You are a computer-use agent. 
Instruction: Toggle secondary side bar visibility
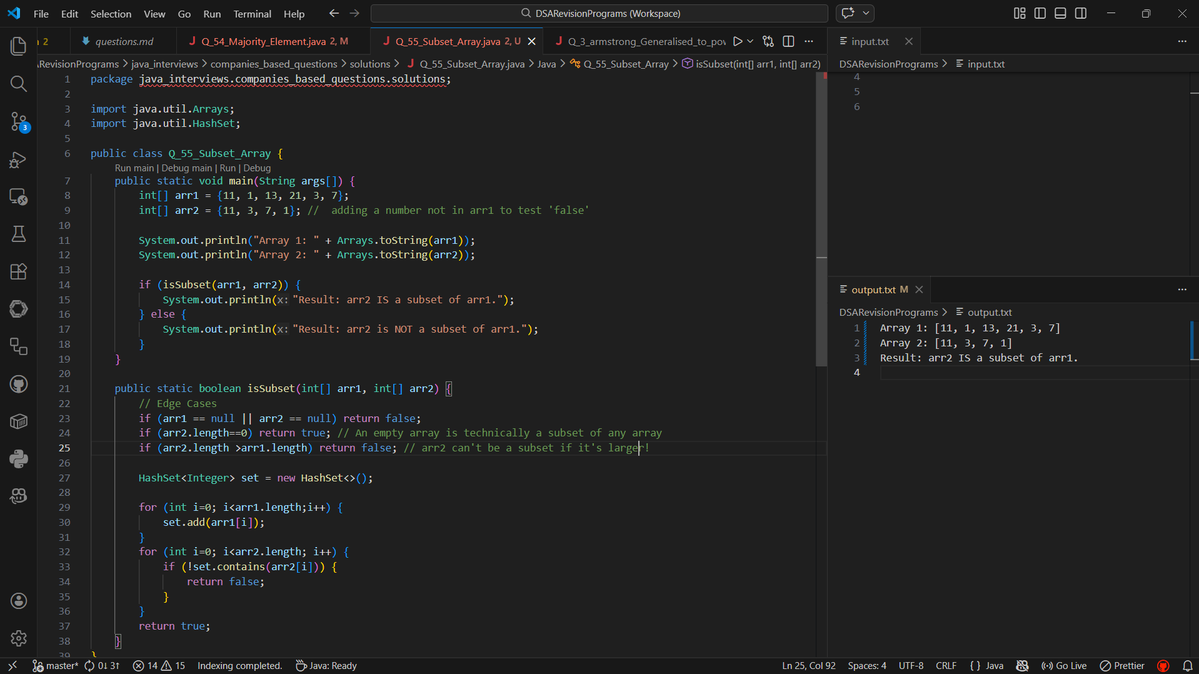pyautogui.click(x=1080, y=13)
